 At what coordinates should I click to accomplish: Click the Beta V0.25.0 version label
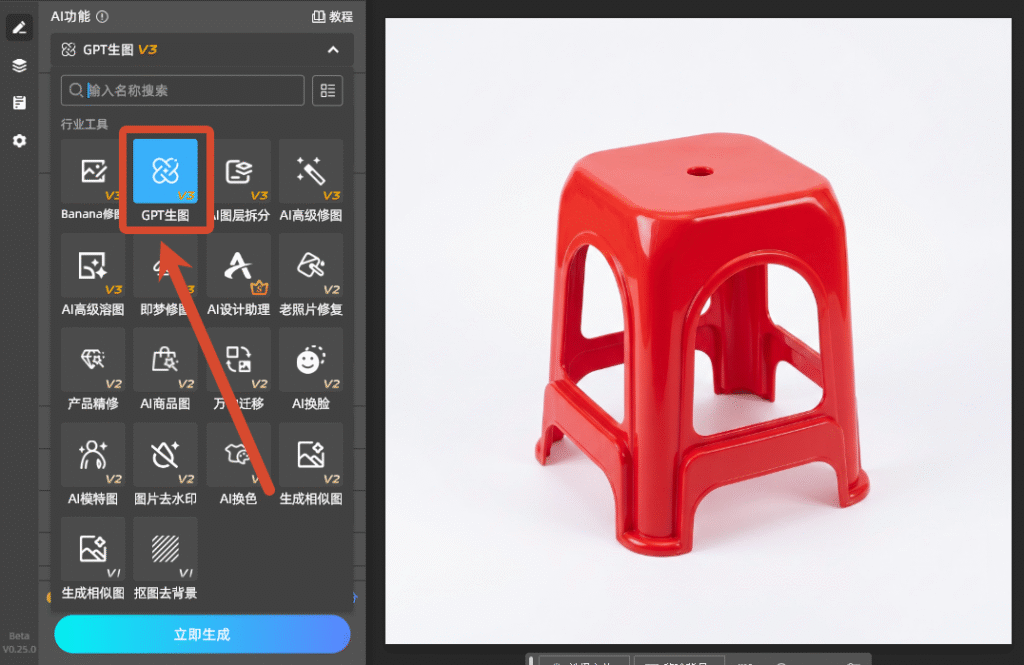(19, 642)
